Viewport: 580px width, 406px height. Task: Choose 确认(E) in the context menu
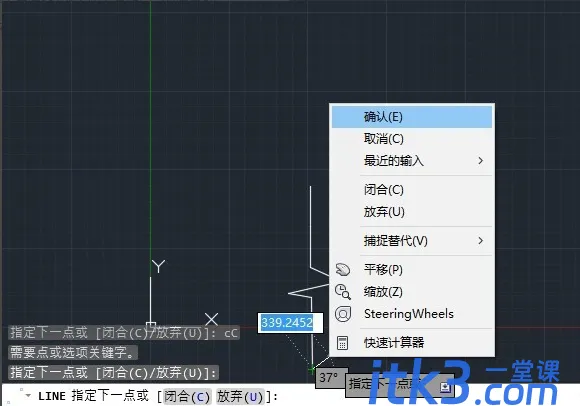(412, 117)
